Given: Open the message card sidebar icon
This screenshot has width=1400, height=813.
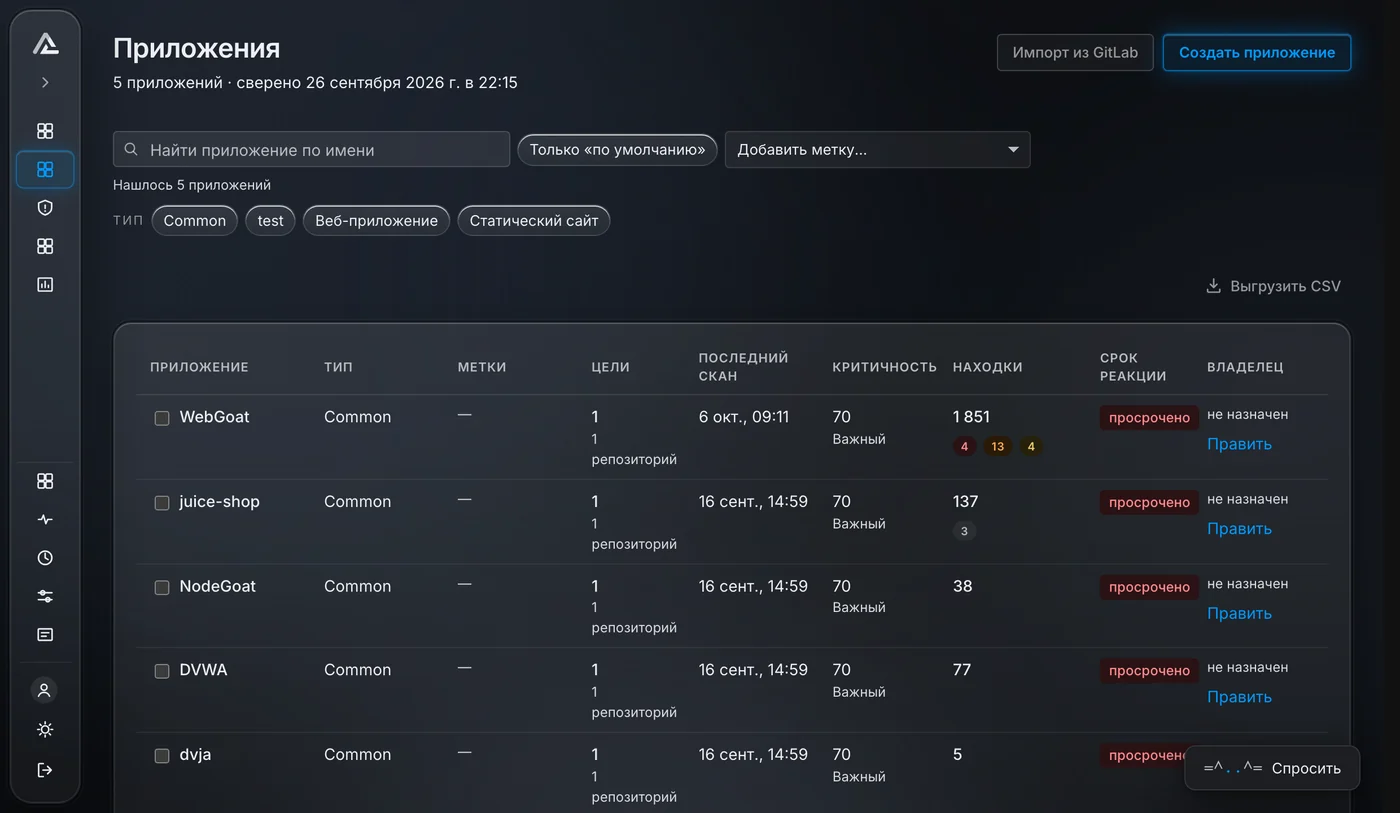Looking at the screenshot, I should 45,635.
